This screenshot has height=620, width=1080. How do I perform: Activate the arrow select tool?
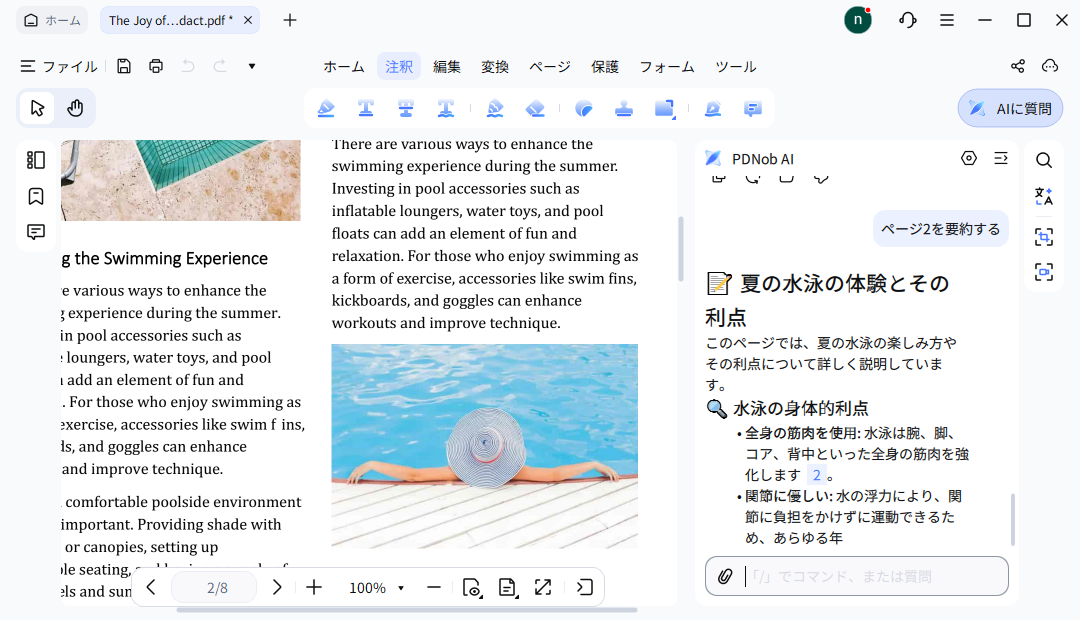point(38,108)
